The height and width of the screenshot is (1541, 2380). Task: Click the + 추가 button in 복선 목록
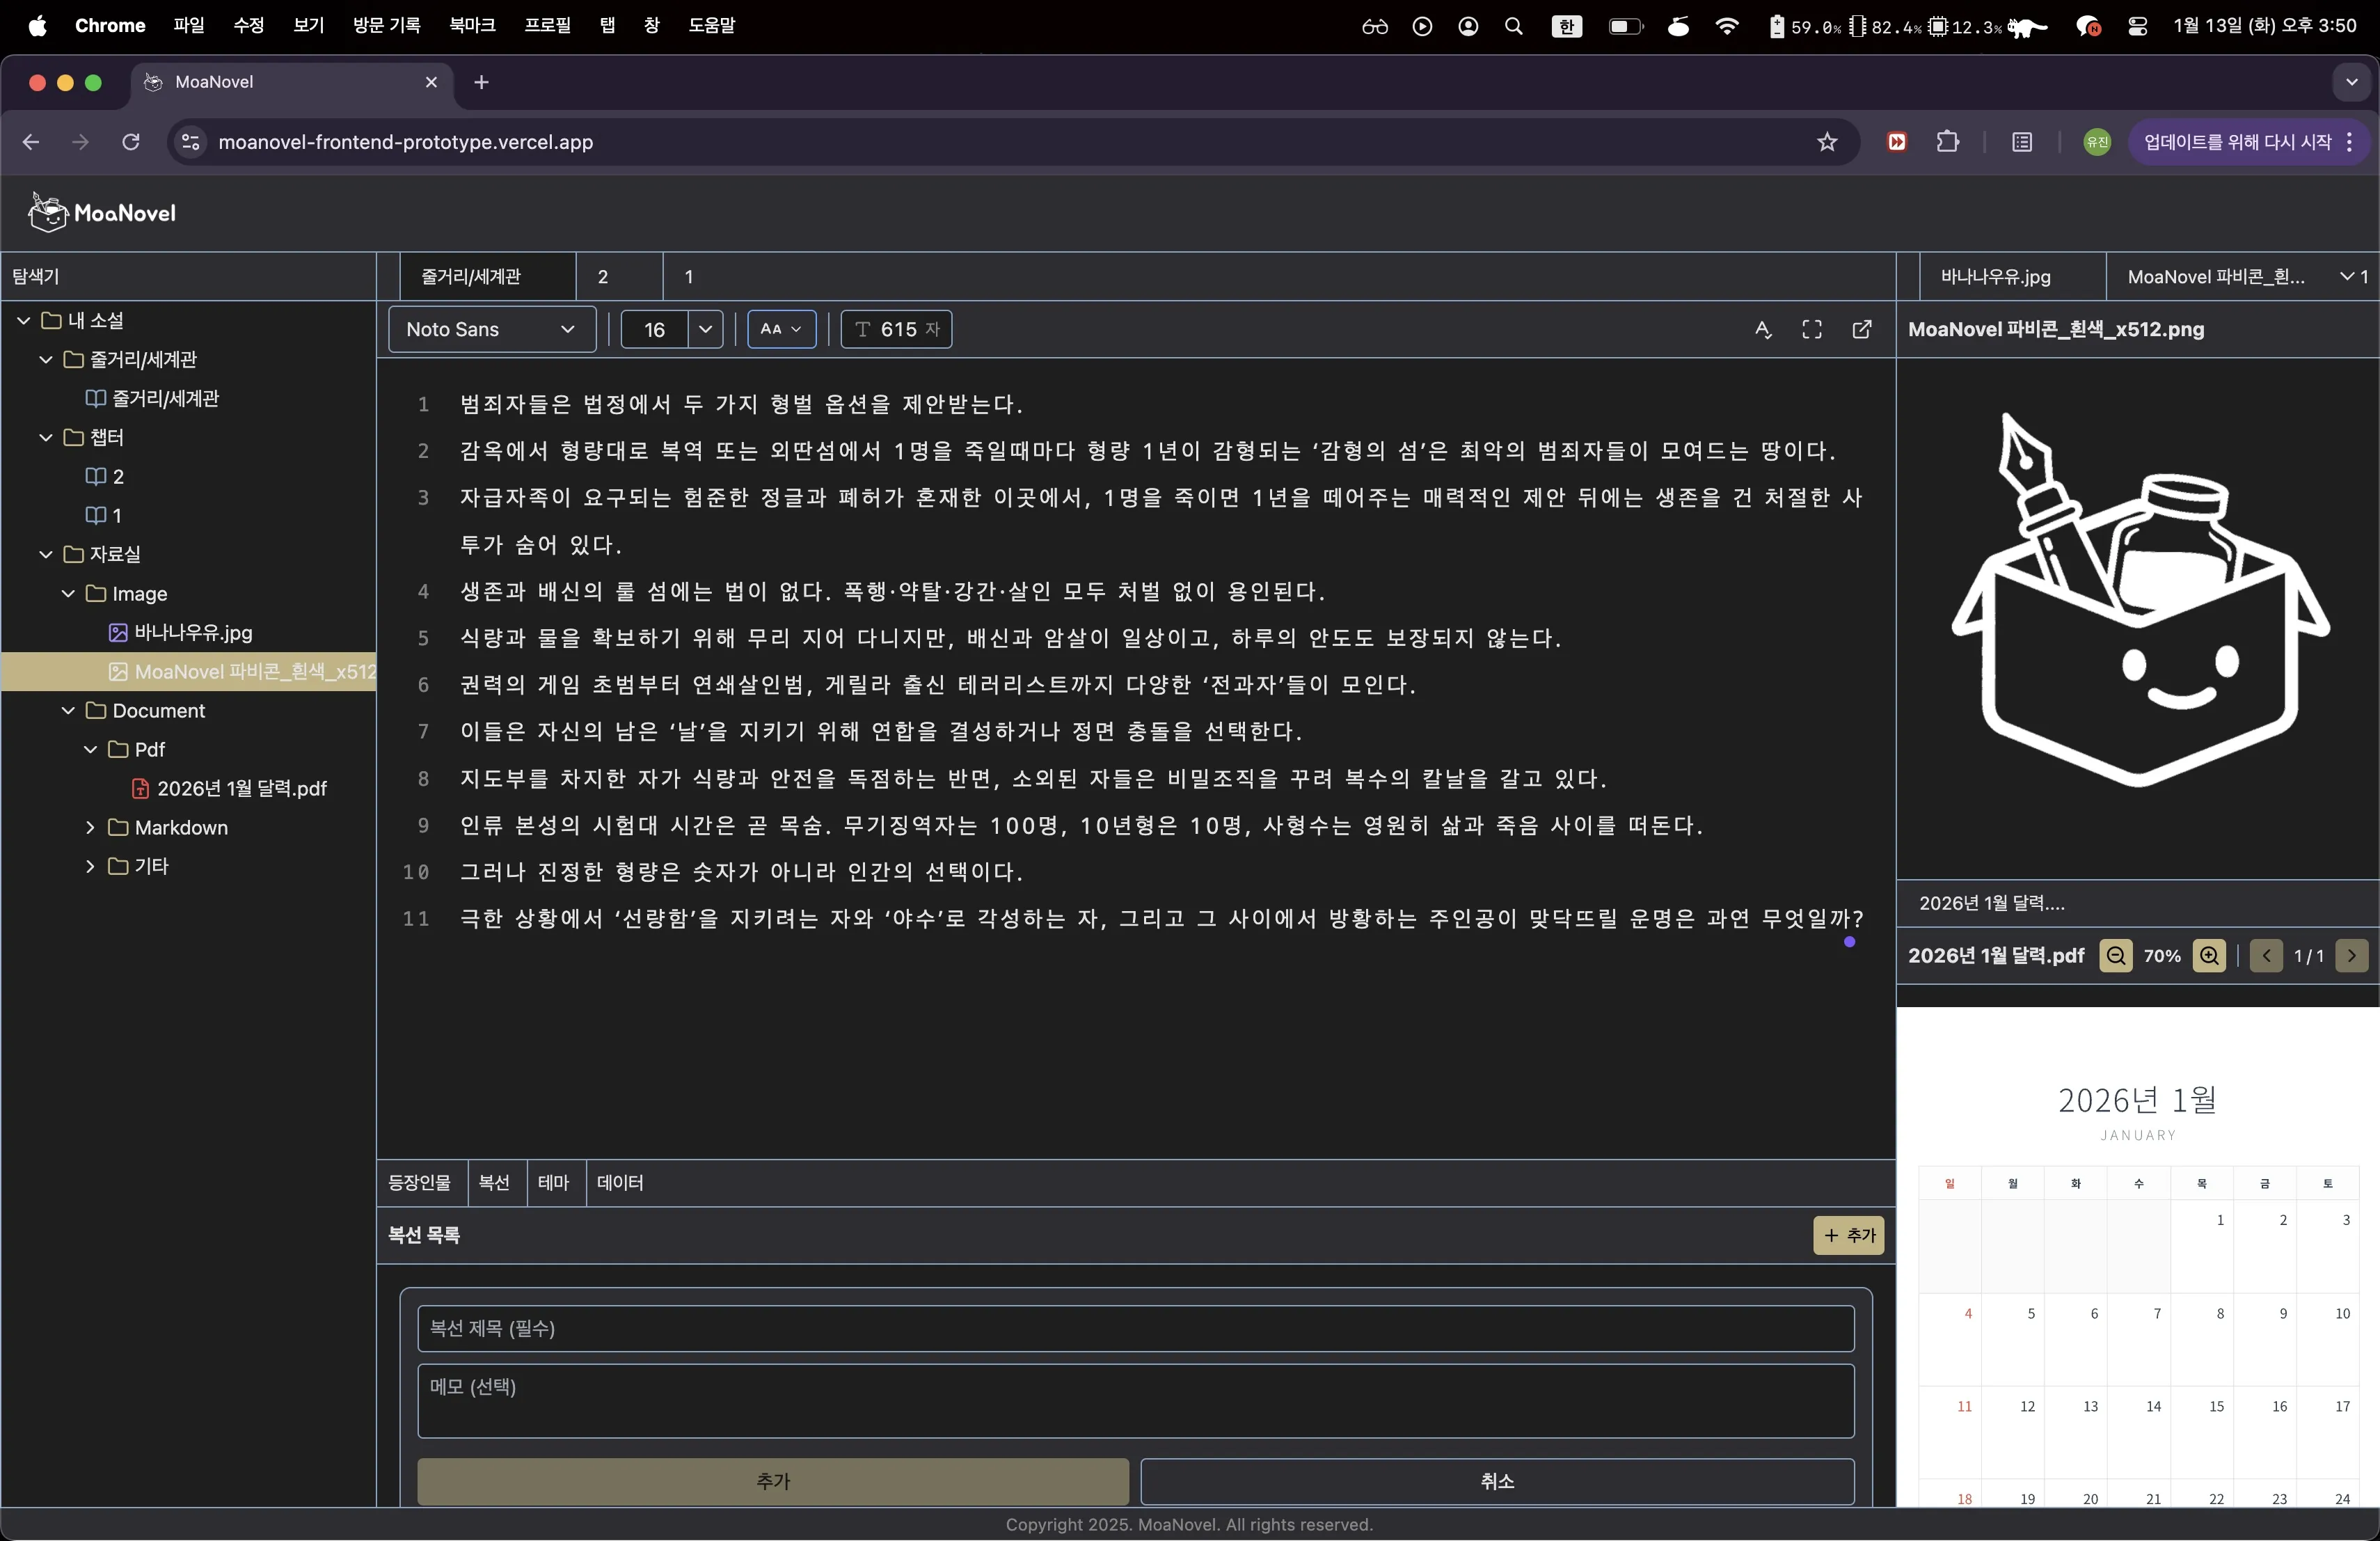[1848, 1235]
